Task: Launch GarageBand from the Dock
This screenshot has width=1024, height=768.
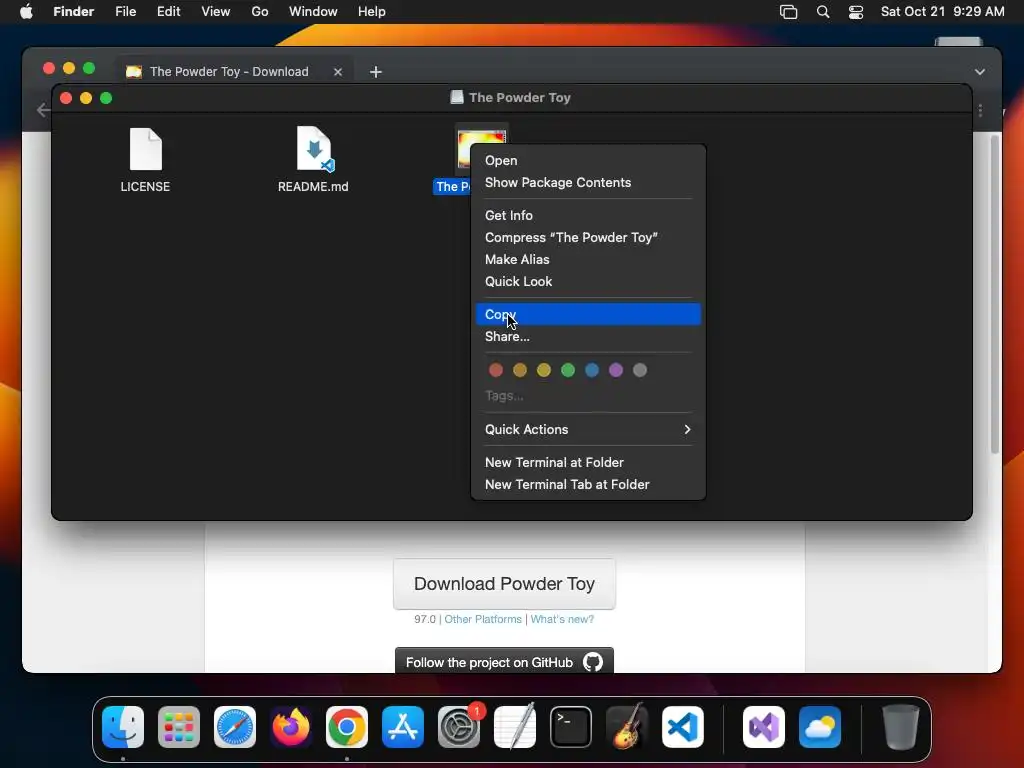Action: coord(627,727)
